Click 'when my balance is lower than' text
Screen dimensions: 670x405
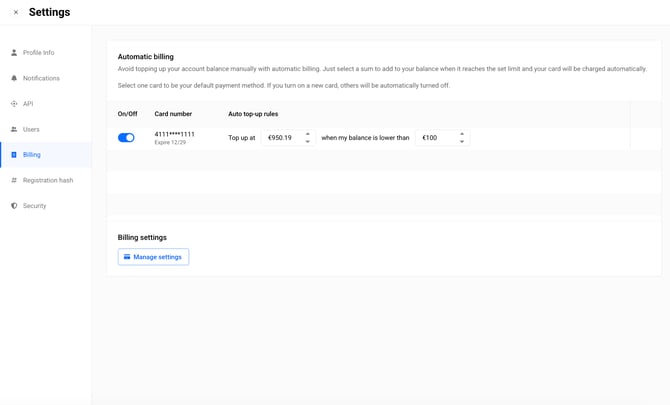pos(365,138)
